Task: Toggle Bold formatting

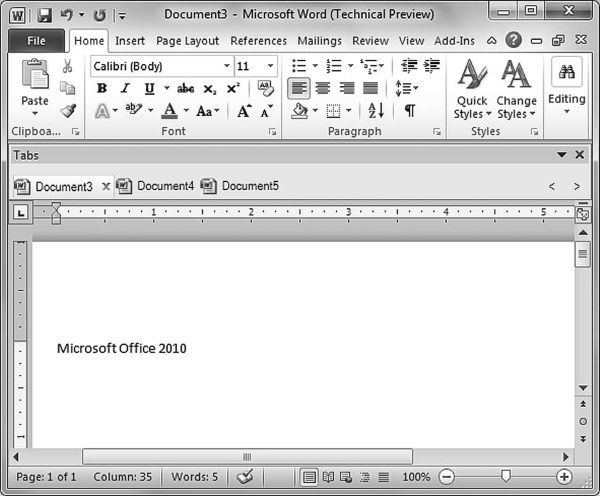Action: click(x=101, y=88)
